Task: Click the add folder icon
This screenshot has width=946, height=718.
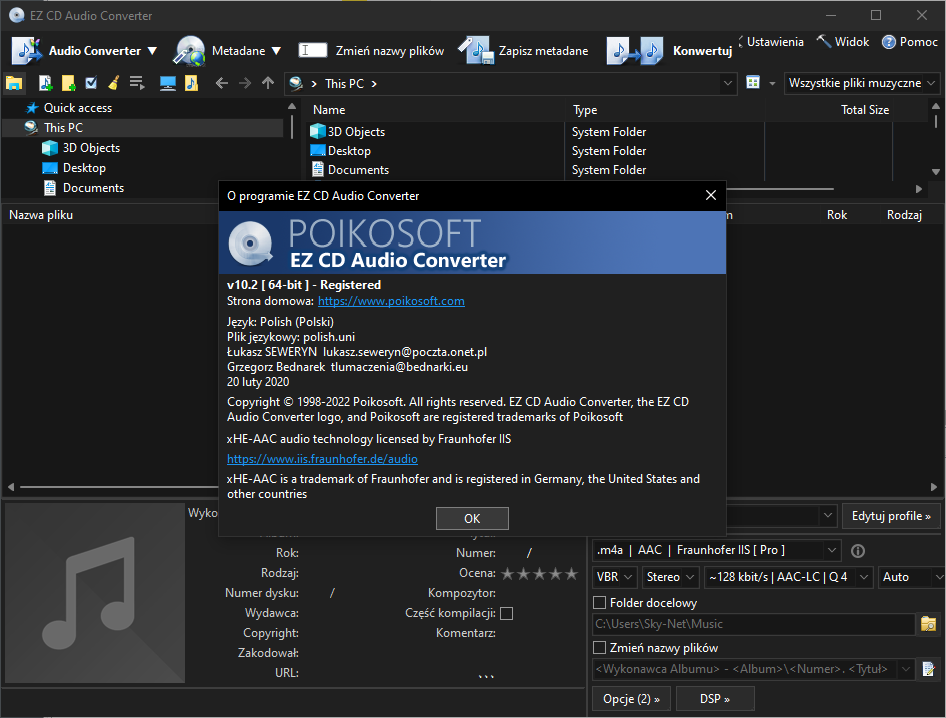Action: click(68, 83)
